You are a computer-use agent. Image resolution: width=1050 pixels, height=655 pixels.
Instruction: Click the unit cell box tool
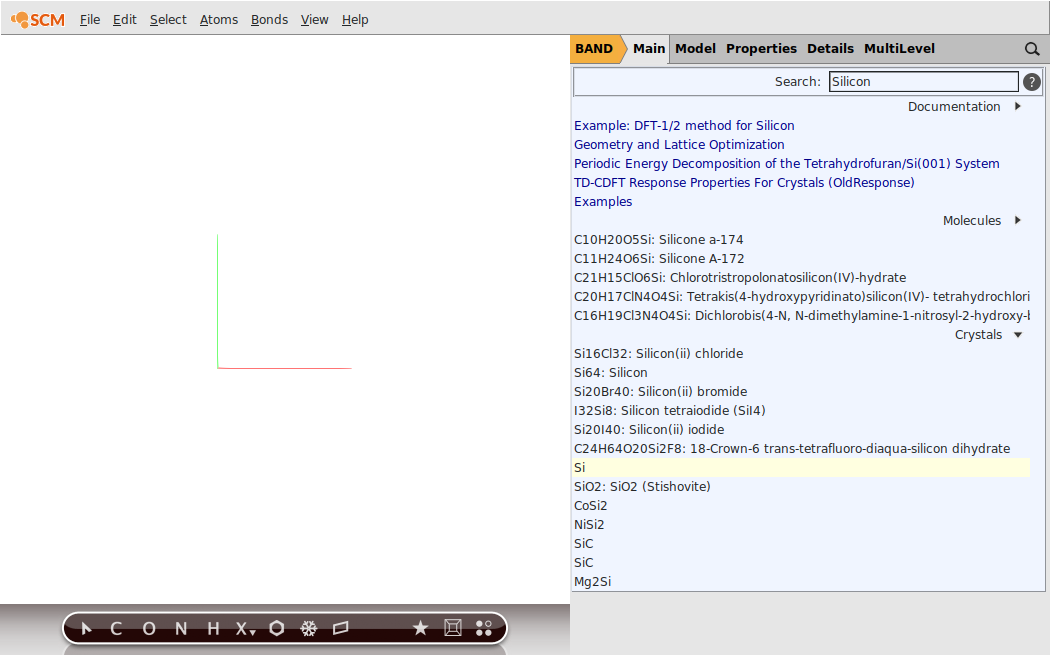[452, 628]
